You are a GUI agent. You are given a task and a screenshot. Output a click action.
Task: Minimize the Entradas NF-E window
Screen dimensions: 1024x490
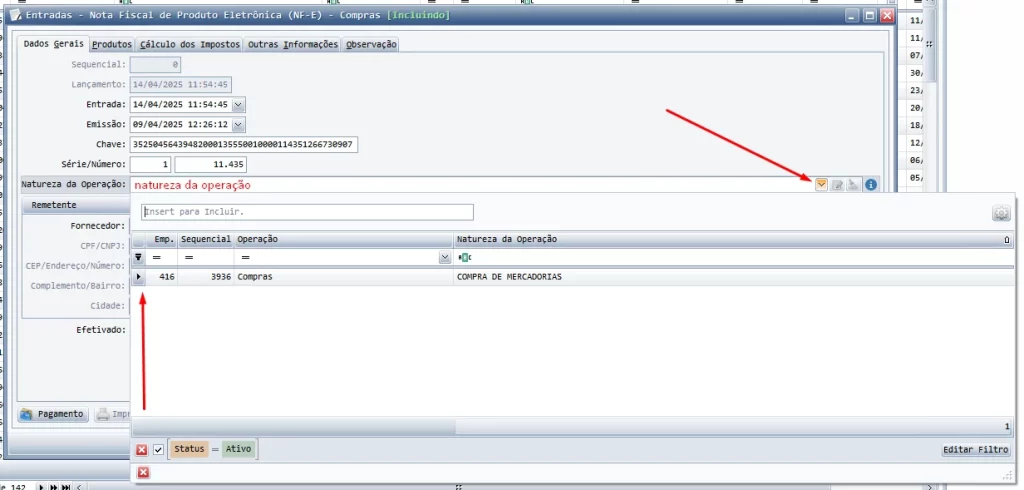[x=852, y=16]
